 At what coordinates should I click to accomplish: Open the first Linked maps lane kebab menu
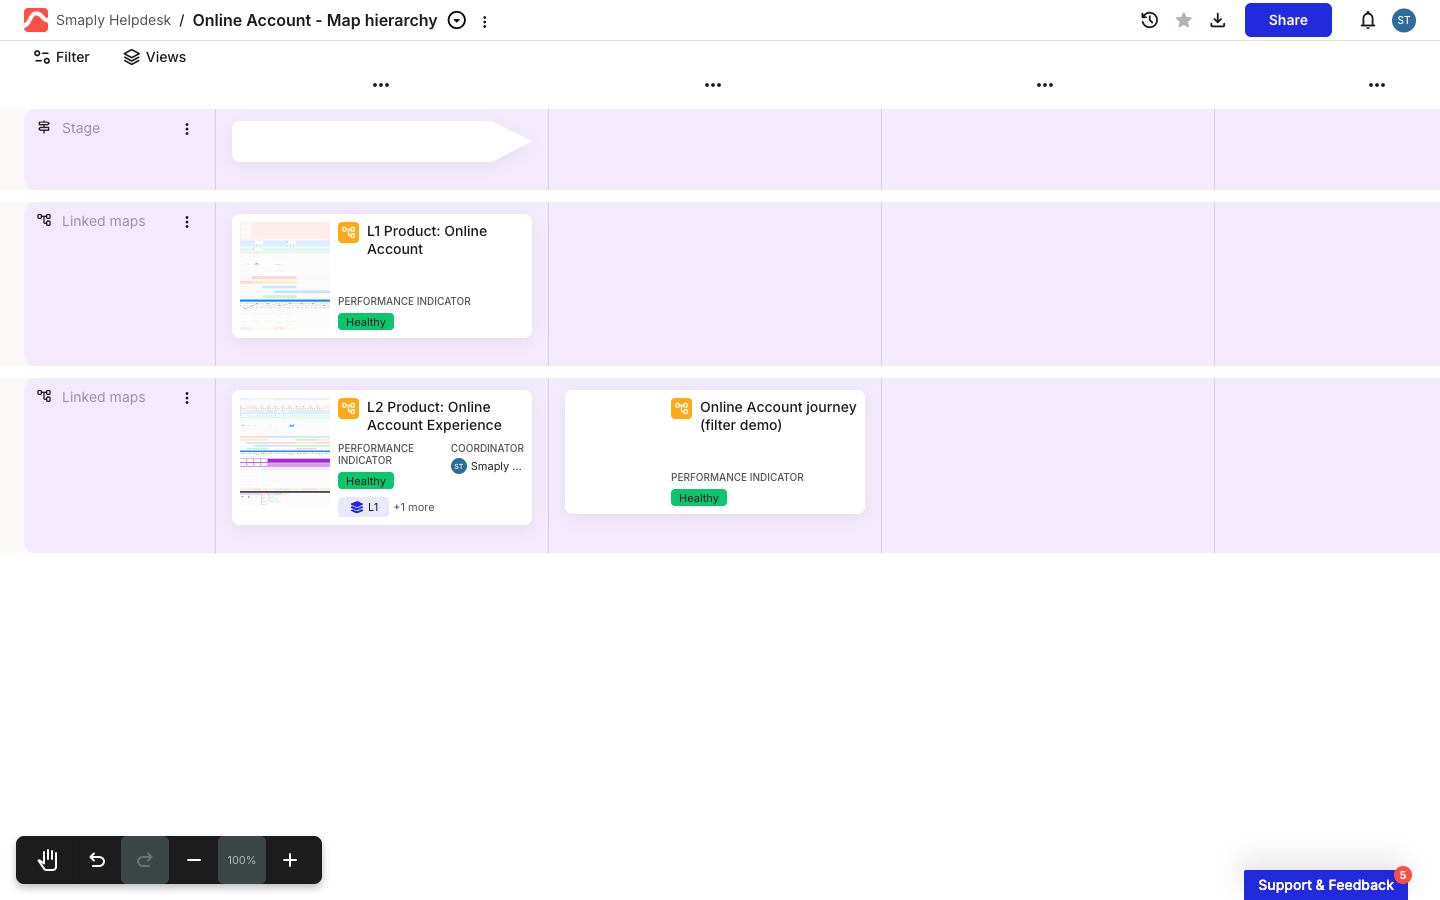(187, 222)
